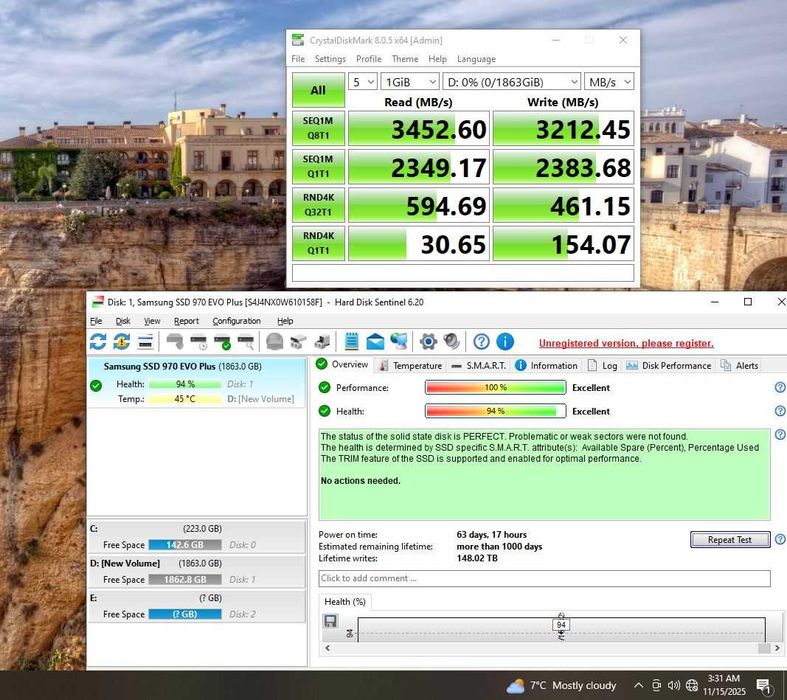Click the globe with monitor network icon
Screen dimensions: 787x700
click(399, 342)
